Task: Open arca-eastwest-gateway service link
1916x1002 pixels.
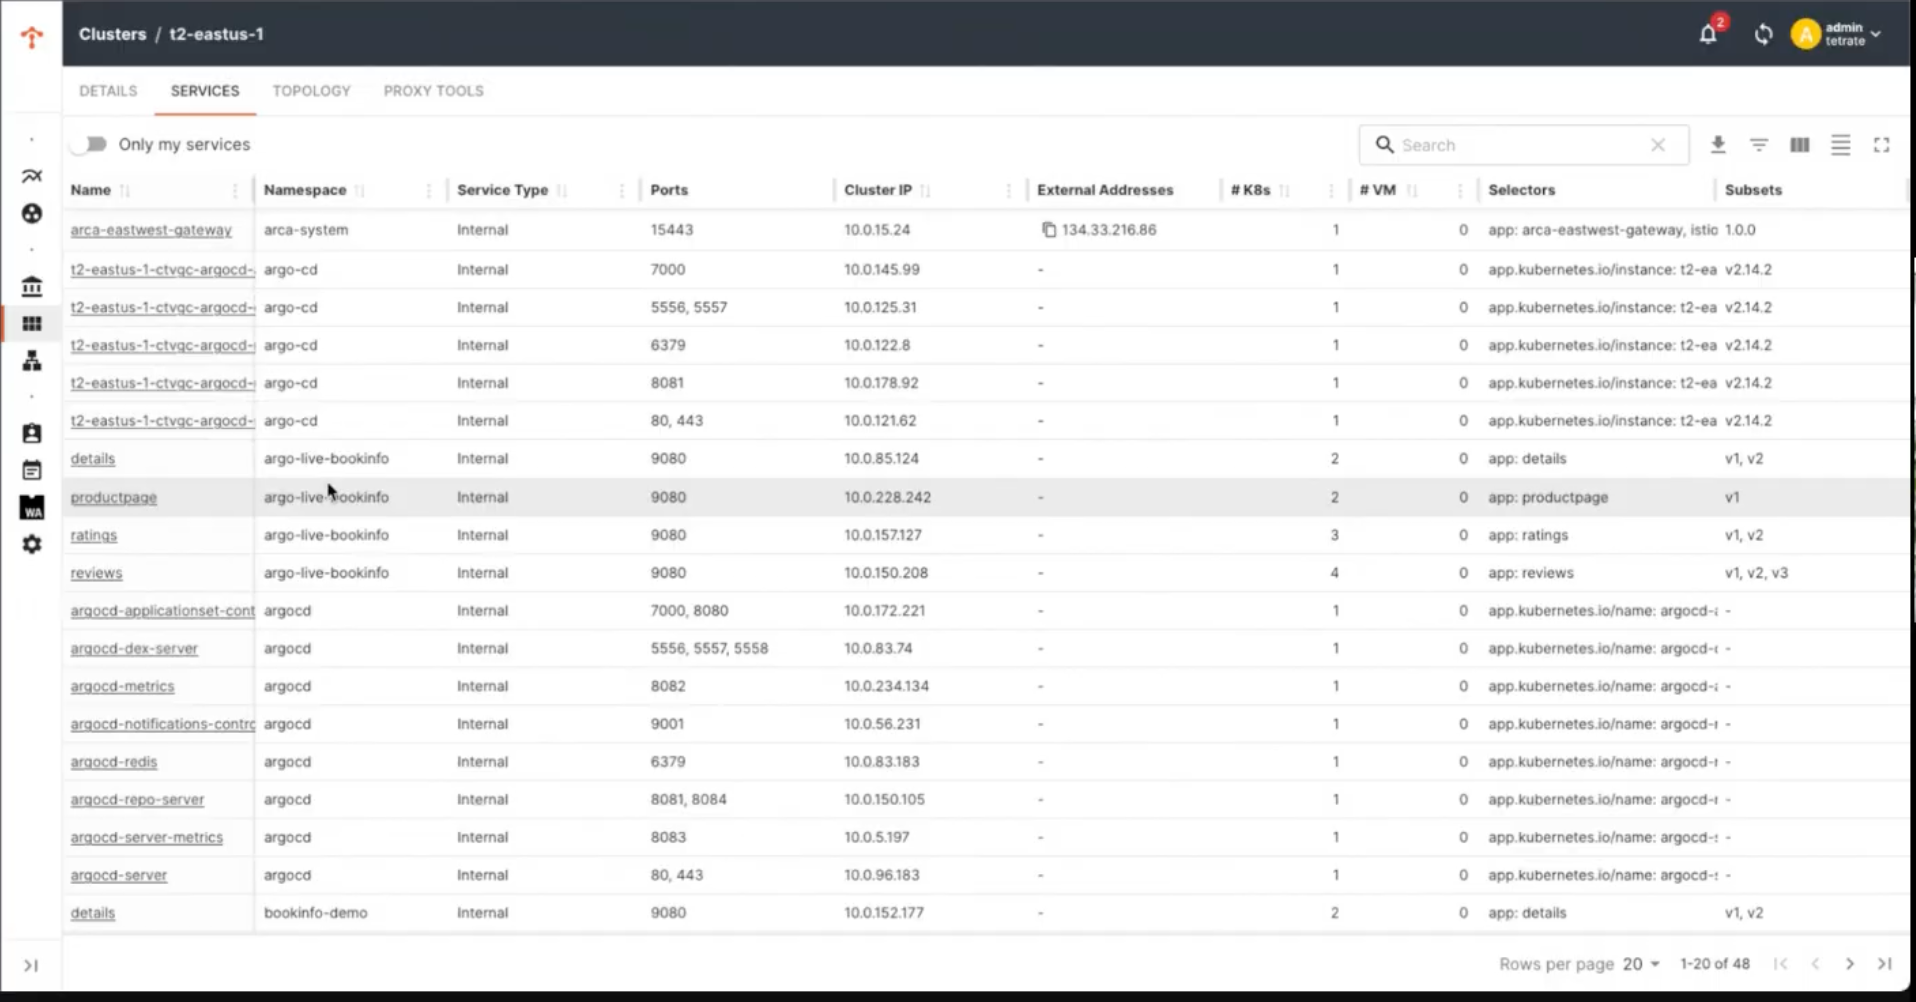Action: (151, 230)
